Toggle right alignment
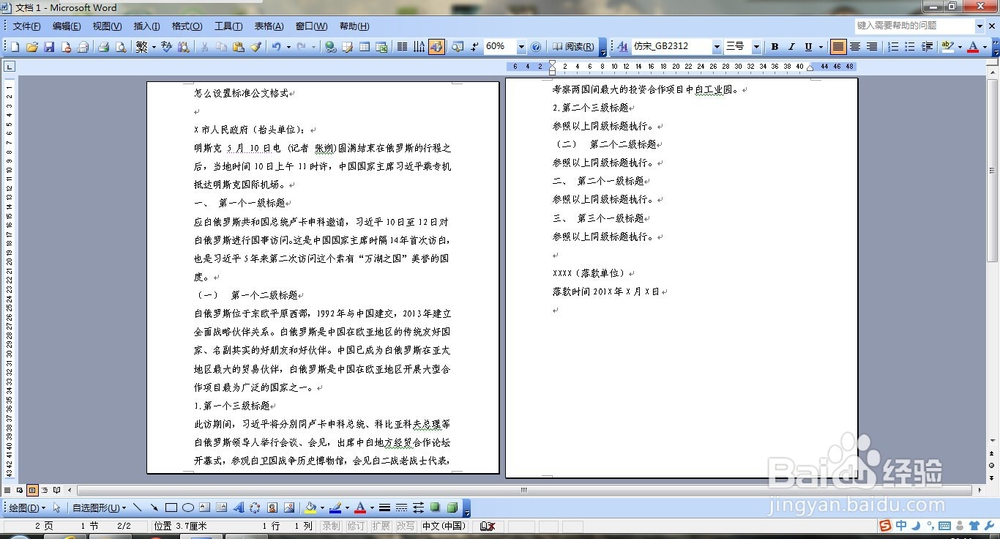The width and height of the screenshot is (1000, 539). [872, 47]
